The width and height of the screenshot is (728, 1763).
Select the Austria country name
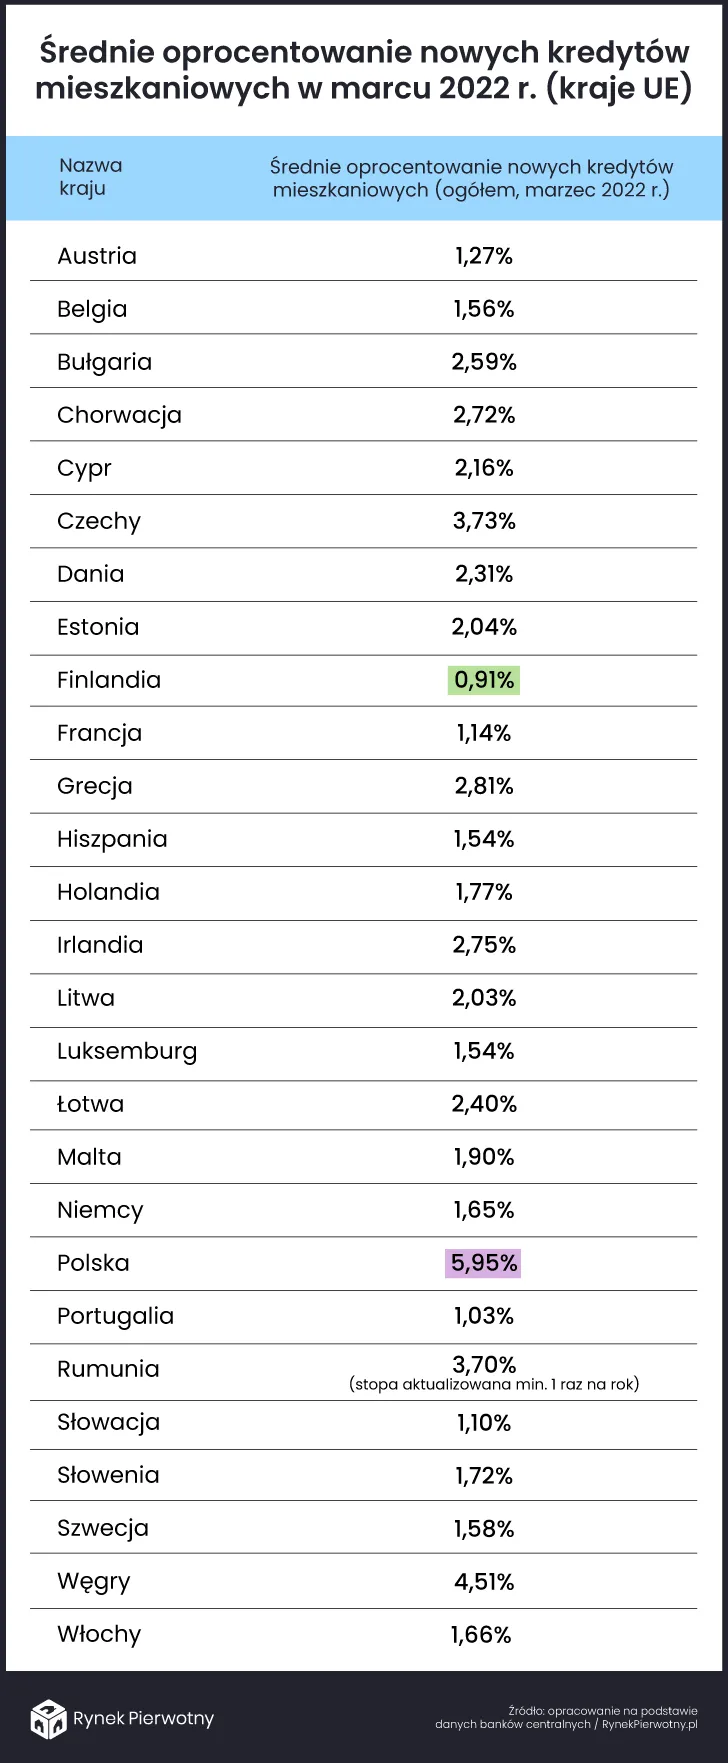[x=97, y=256]
